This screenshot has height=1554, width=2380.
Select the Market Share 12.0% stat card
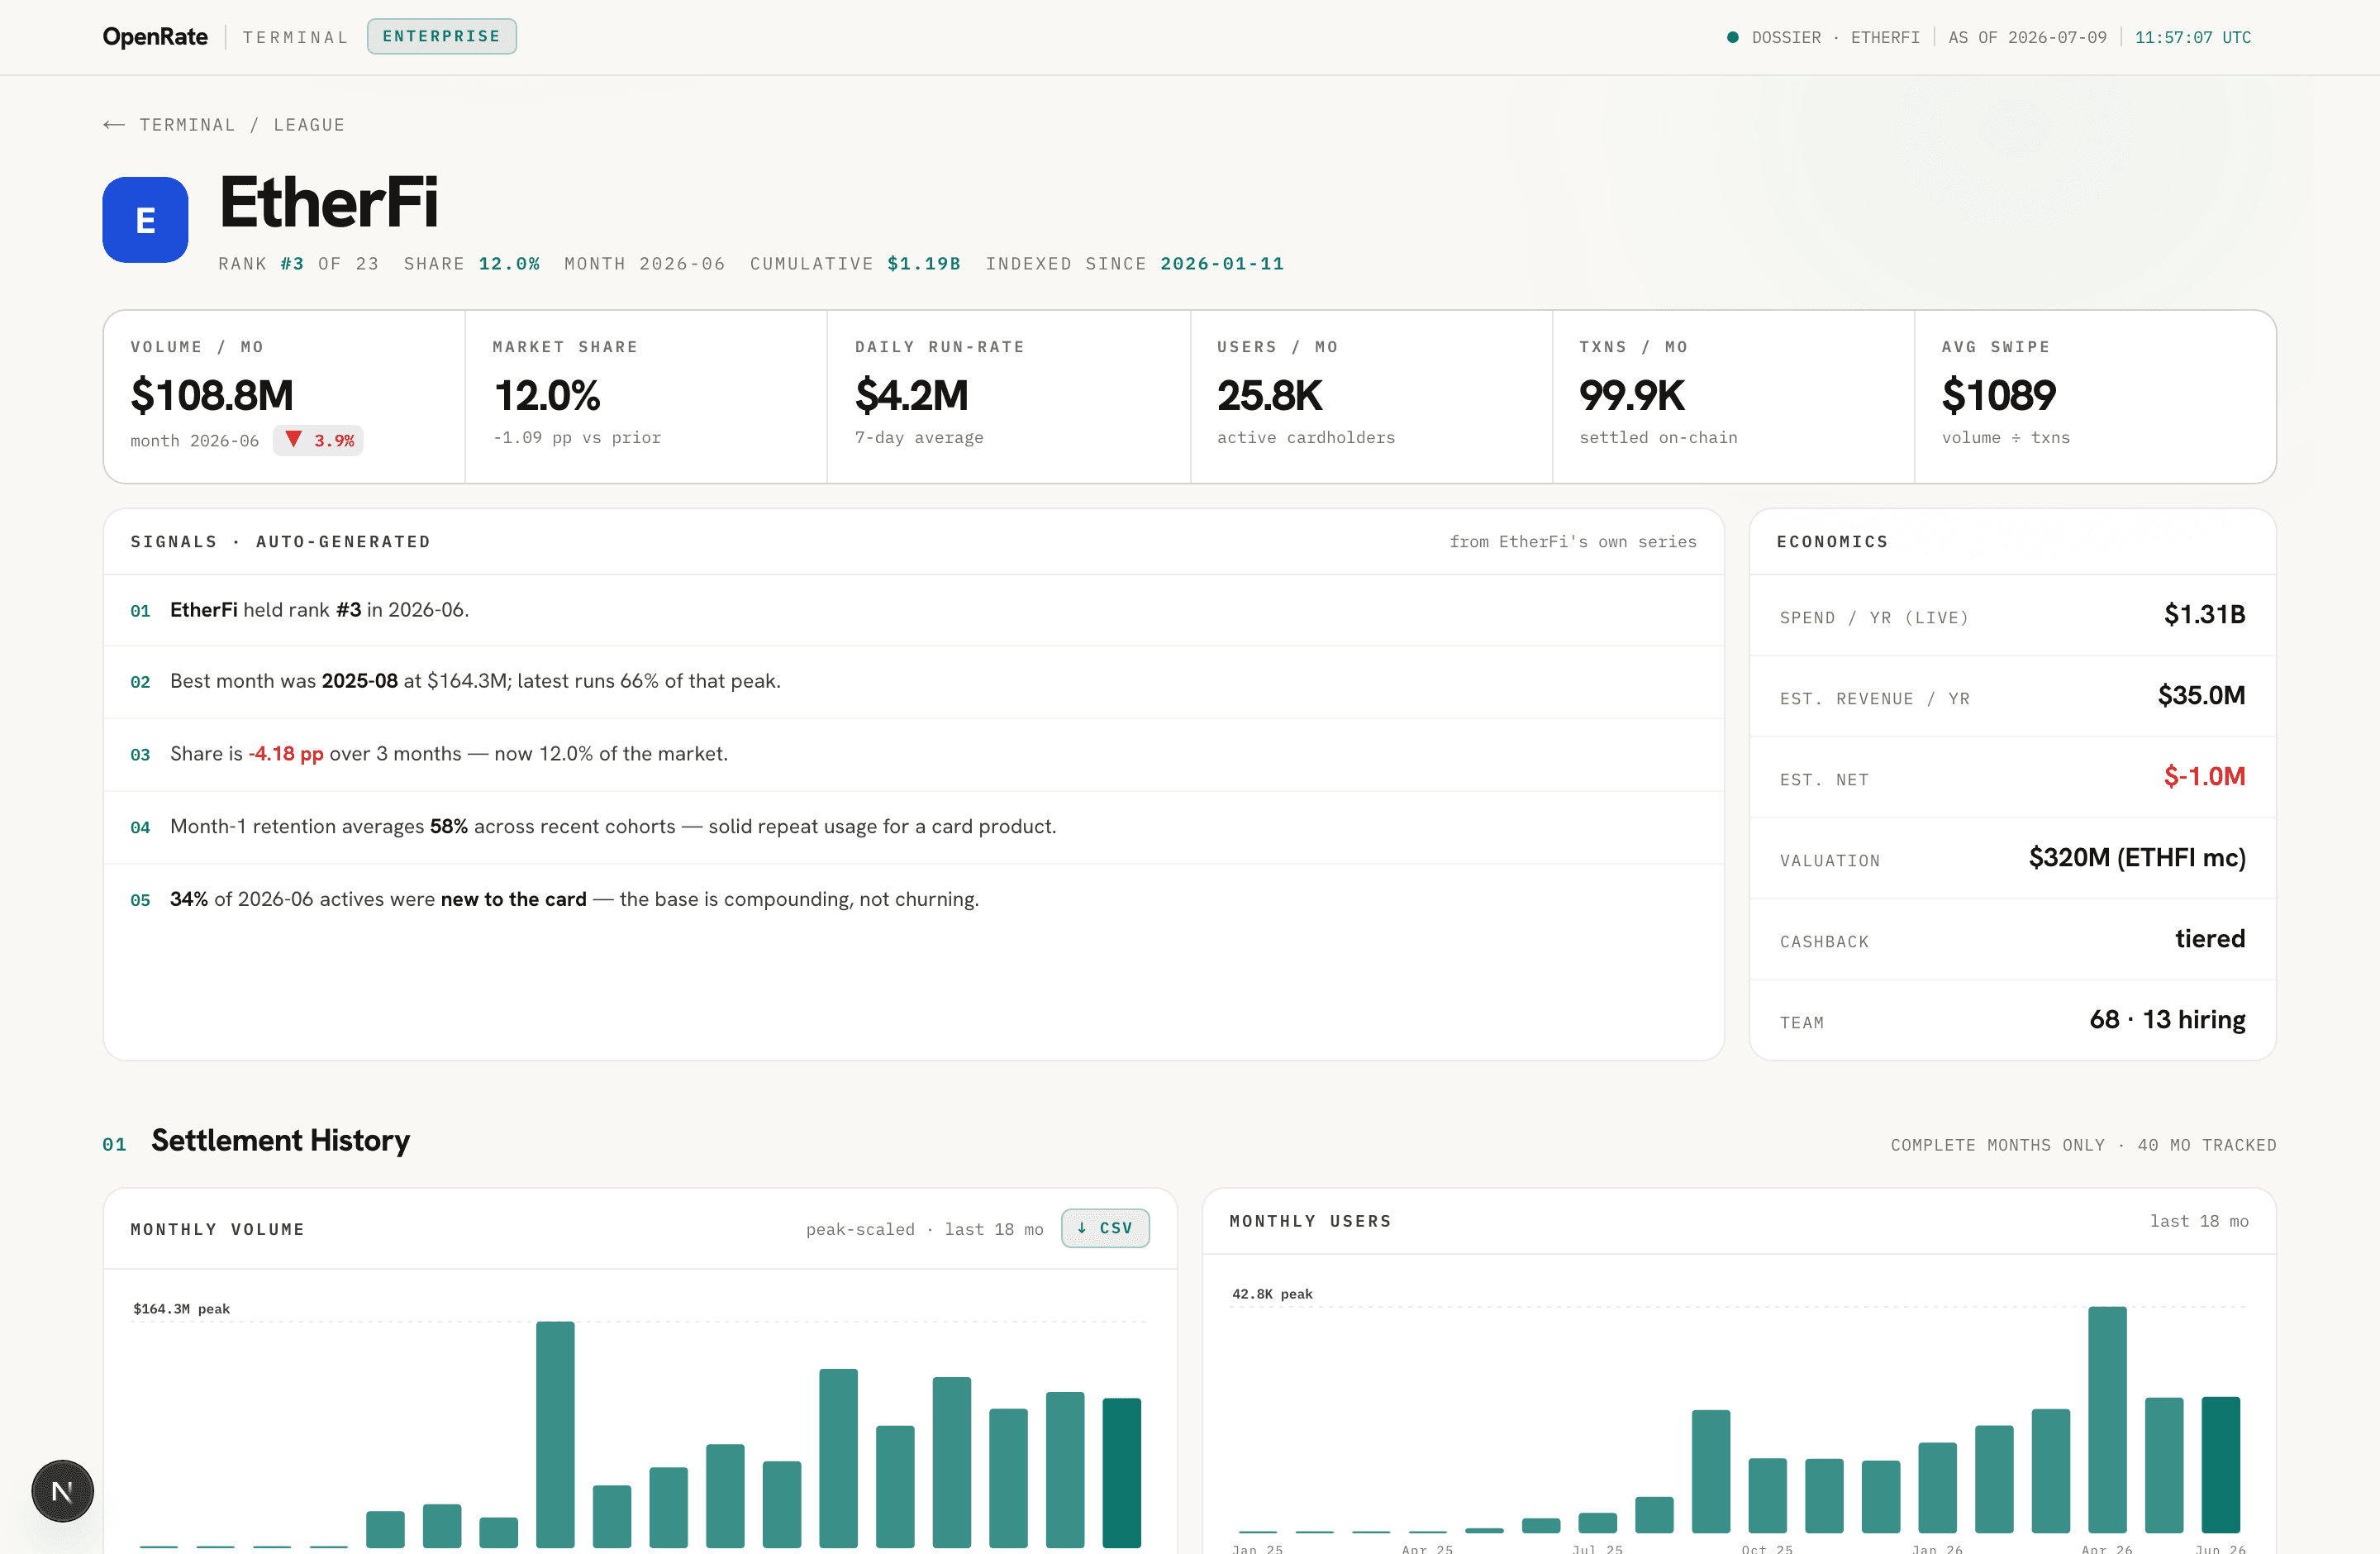[x=646, y=397]
